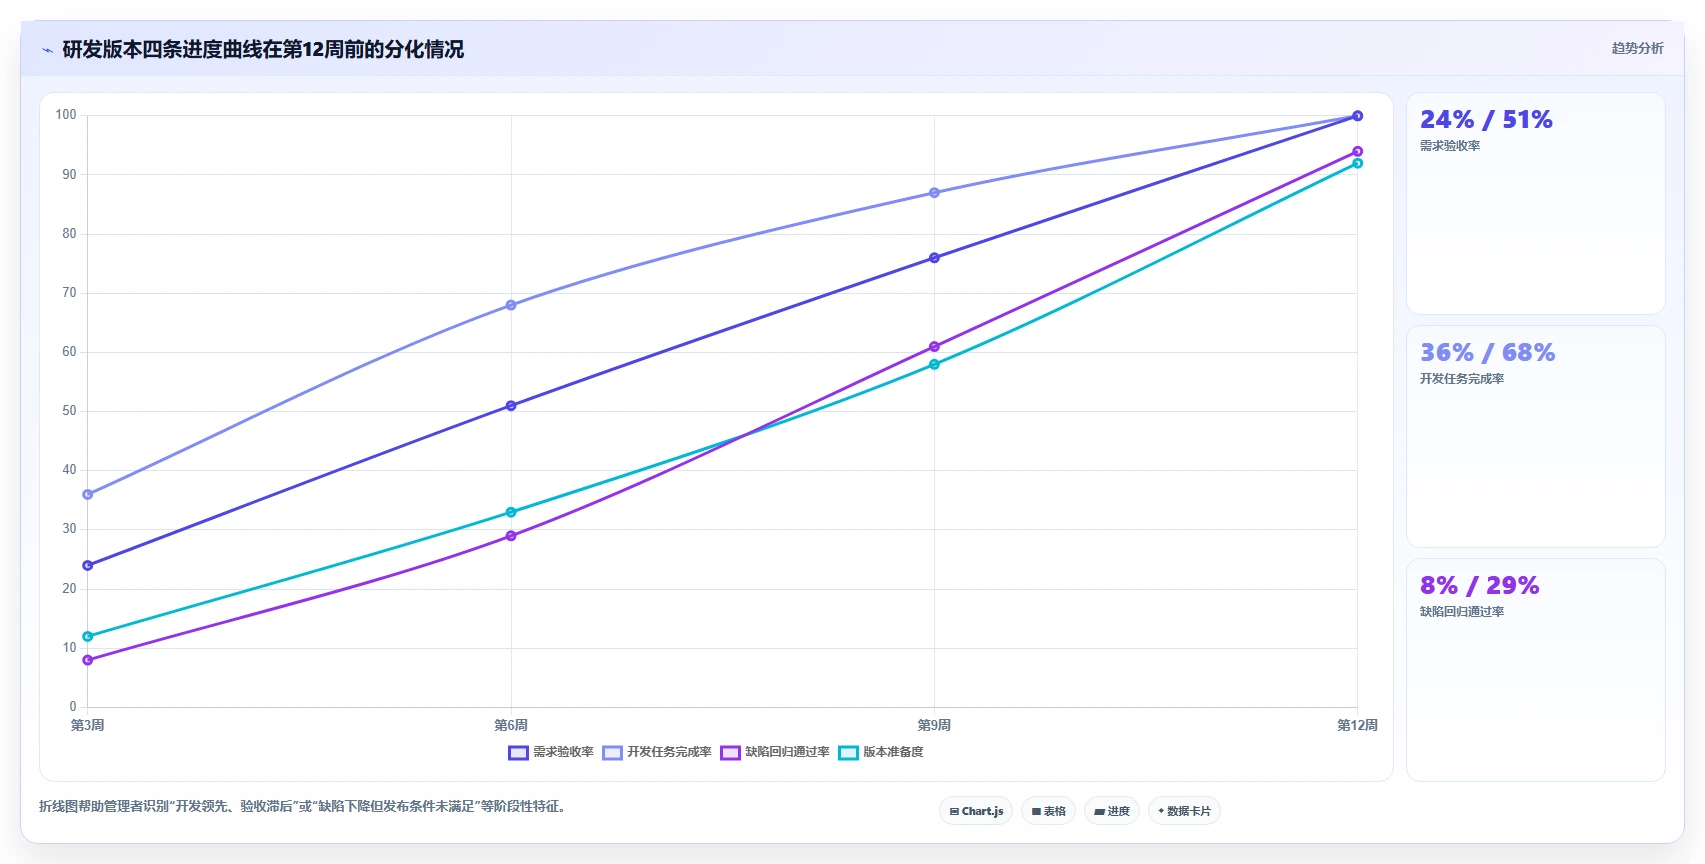The width and height of the screenshot is (1705, 864).
Task: Select the 数据卡片 chip label
Action: (1189, 811)
